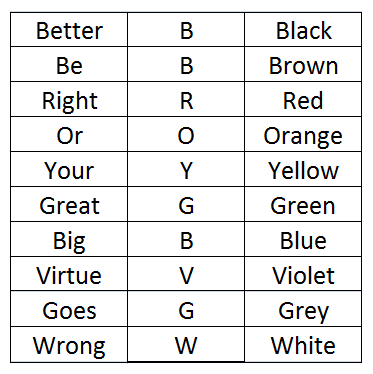Click the letter 'O' cell
The image size is (373, 374).
(x=186, y=134)
